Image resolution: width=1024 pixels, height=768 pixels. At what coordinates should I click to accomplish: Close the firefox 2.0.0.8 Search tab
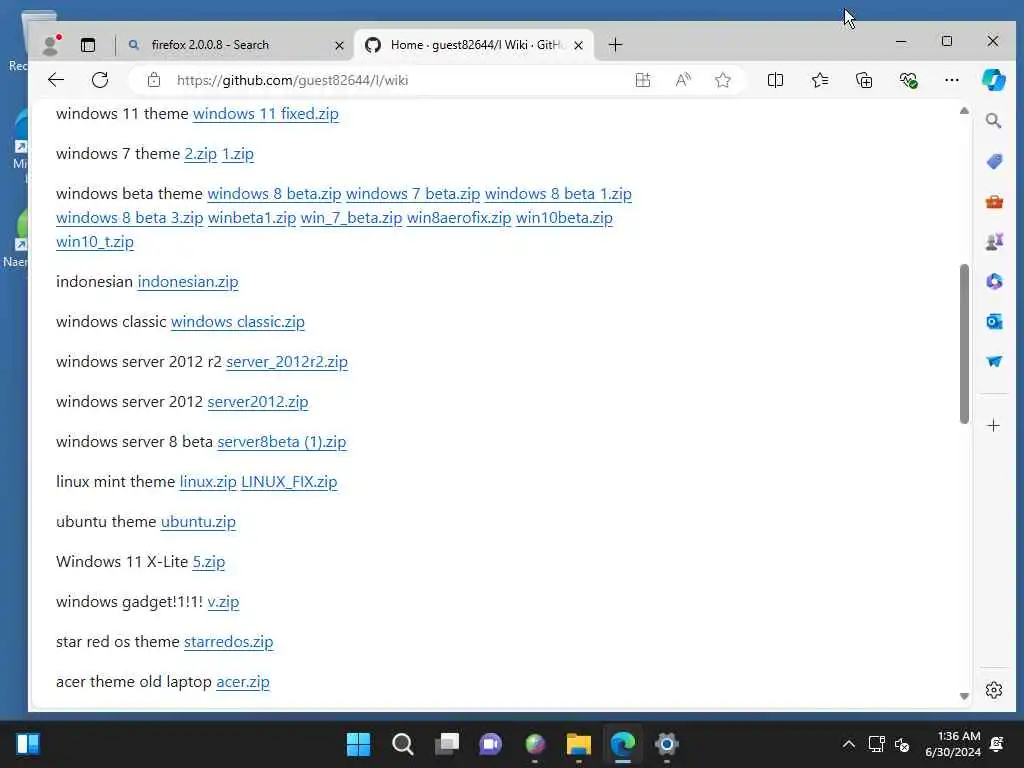pyautogui.click(x=339, y=45)
